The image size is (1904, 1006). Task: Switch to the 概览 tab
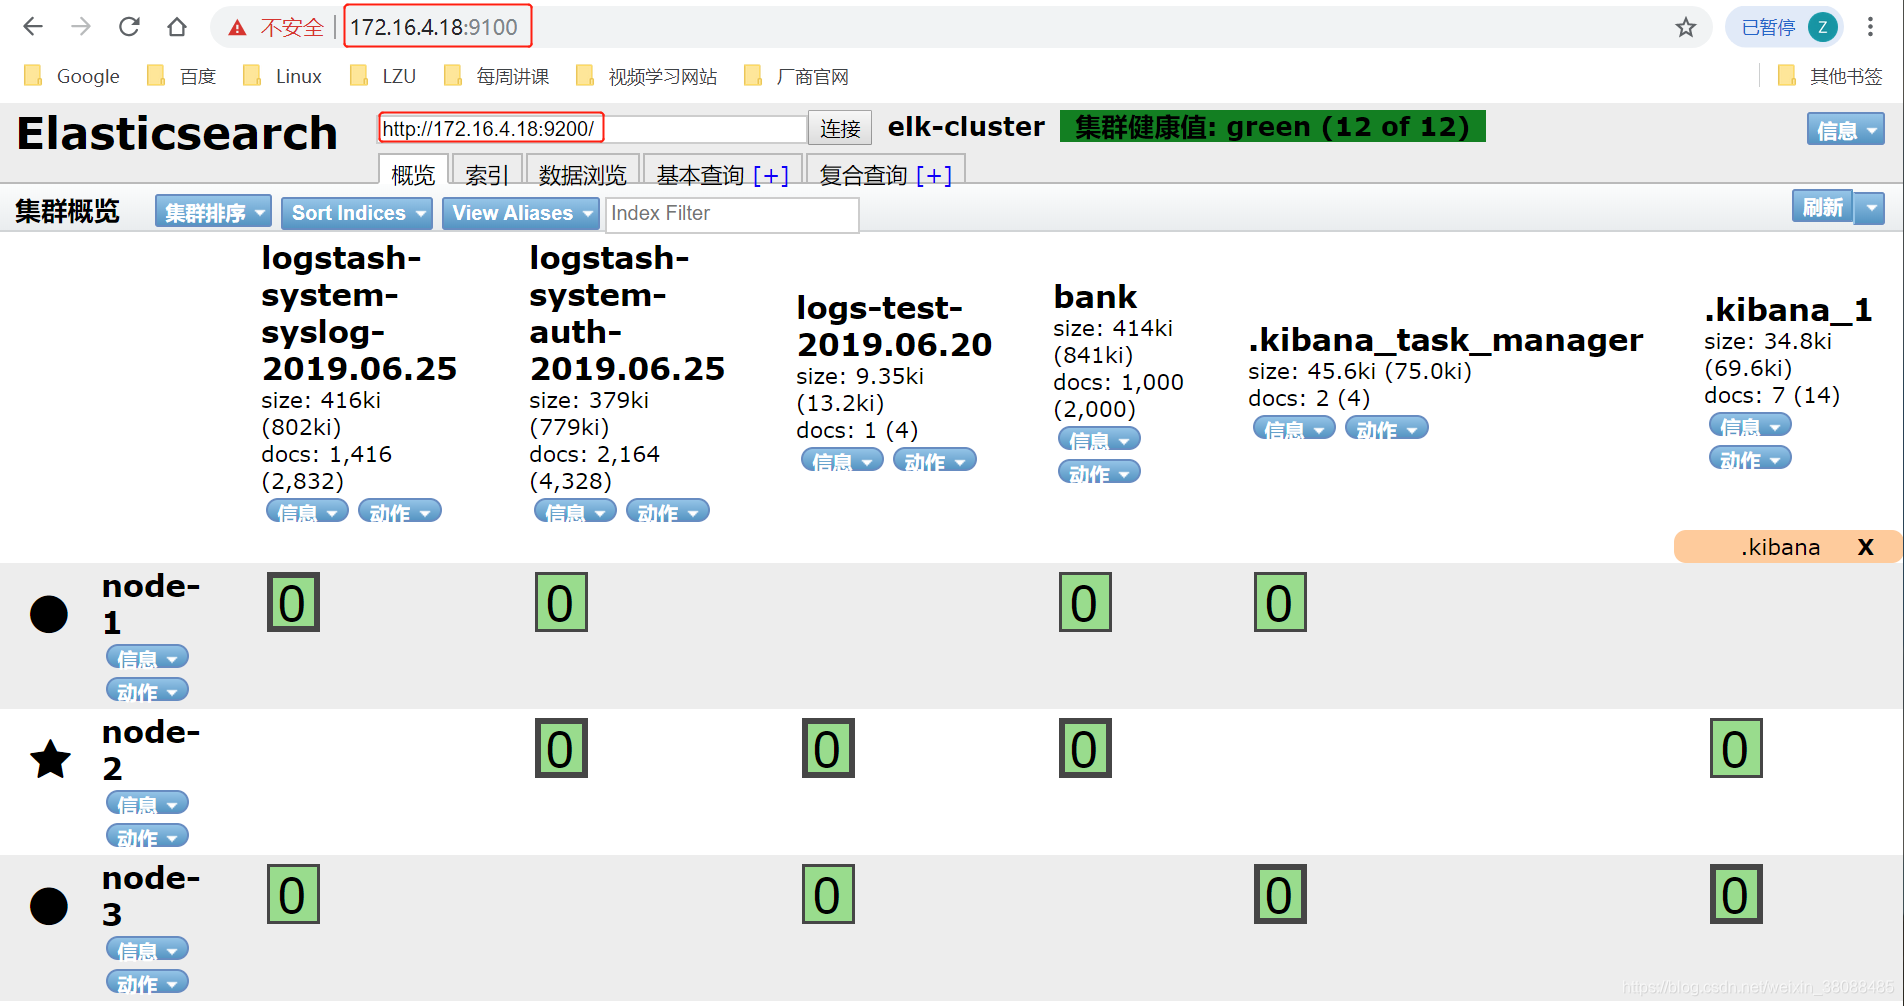click(x=413, y=172)
